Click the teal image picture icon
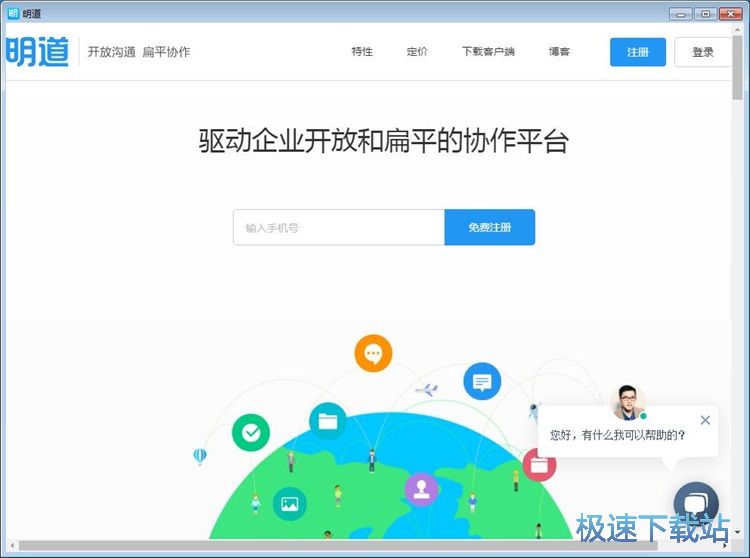 (290, 502)
